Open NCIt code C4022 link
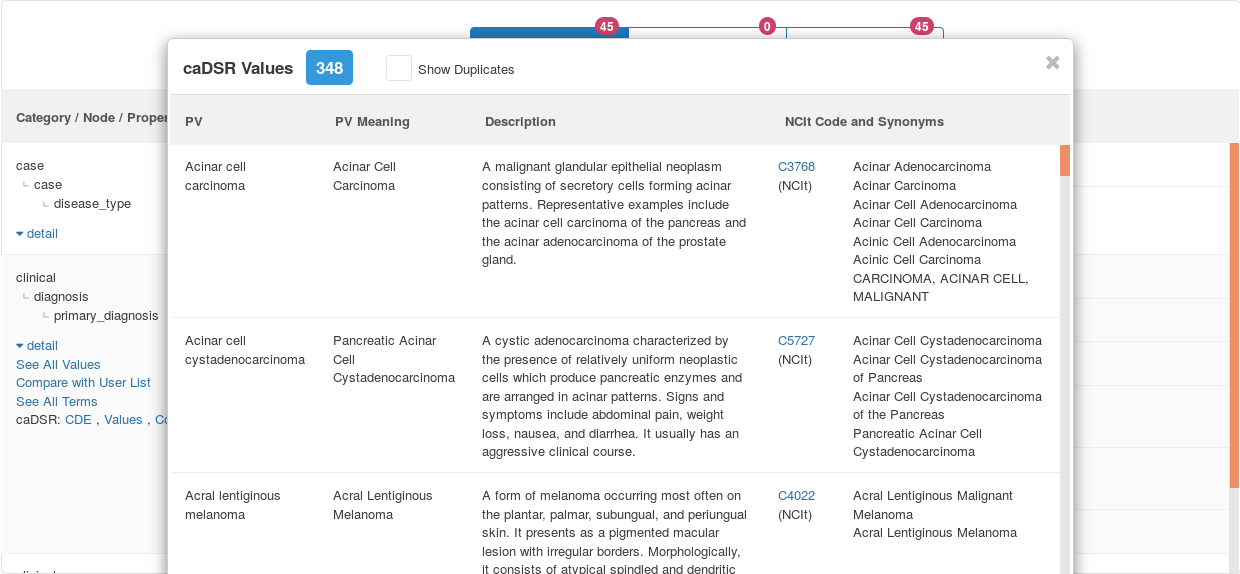 [x=796, y=496]
